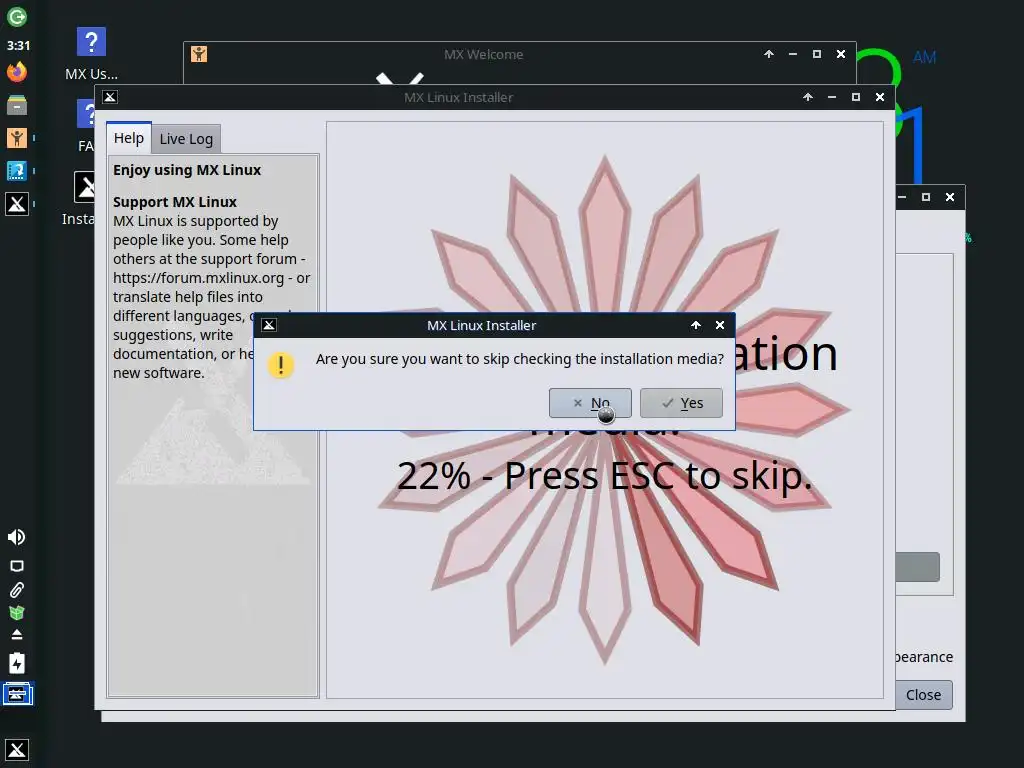Viewport: 1024px width, 768px height.
Task: Open the clipboard paperclip tray icon
Action: coord(17,590)
